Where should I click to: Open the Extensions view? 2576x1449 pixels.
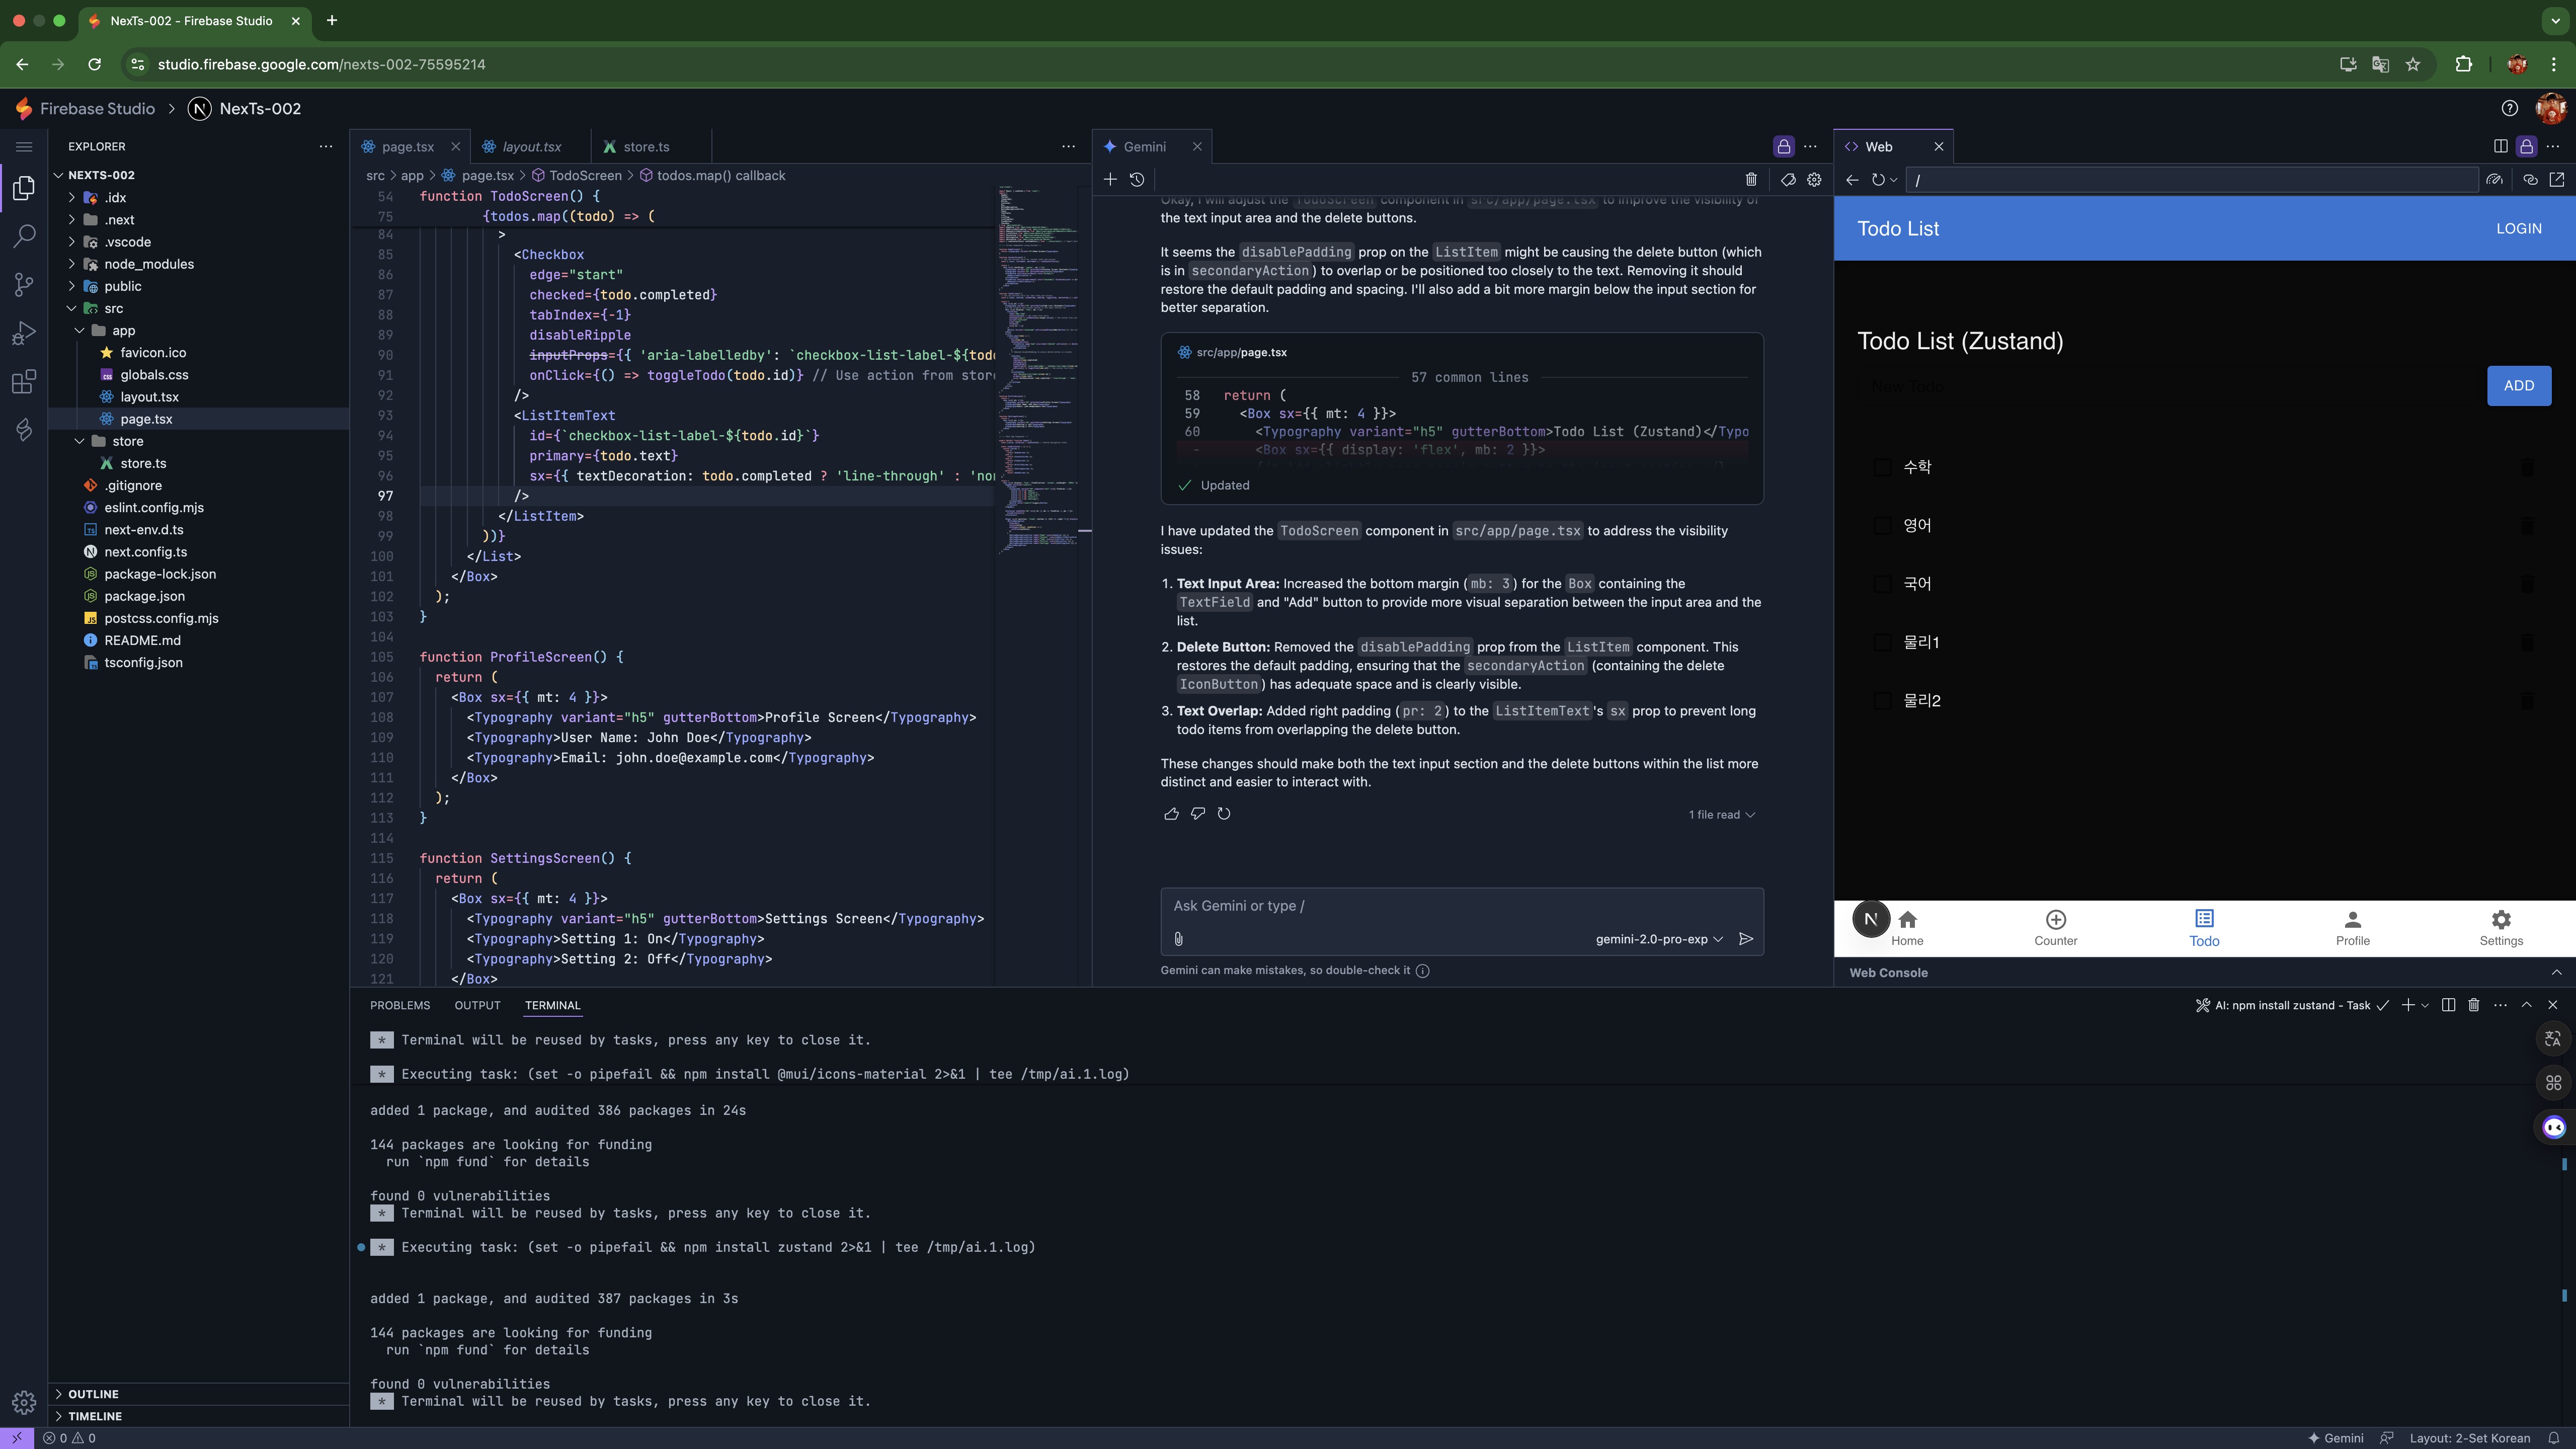pyautogui.click(x=24, y=382)
